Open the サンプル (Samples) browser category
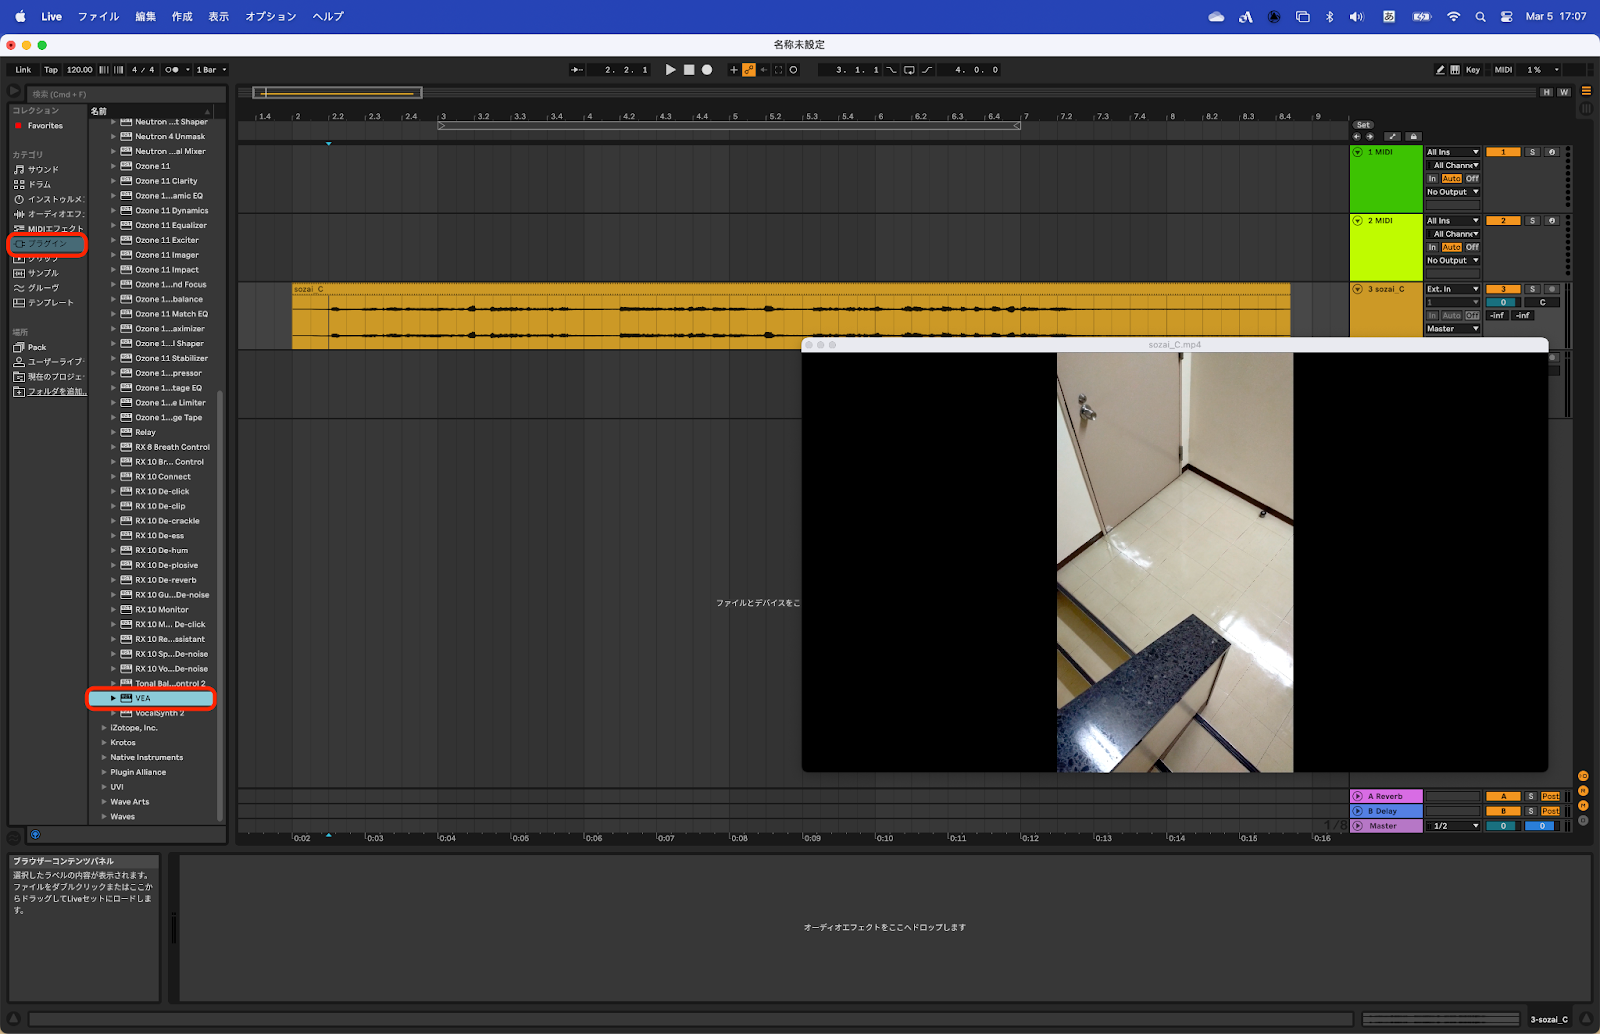1600x1034 pixels. click(x=43, y=273)
